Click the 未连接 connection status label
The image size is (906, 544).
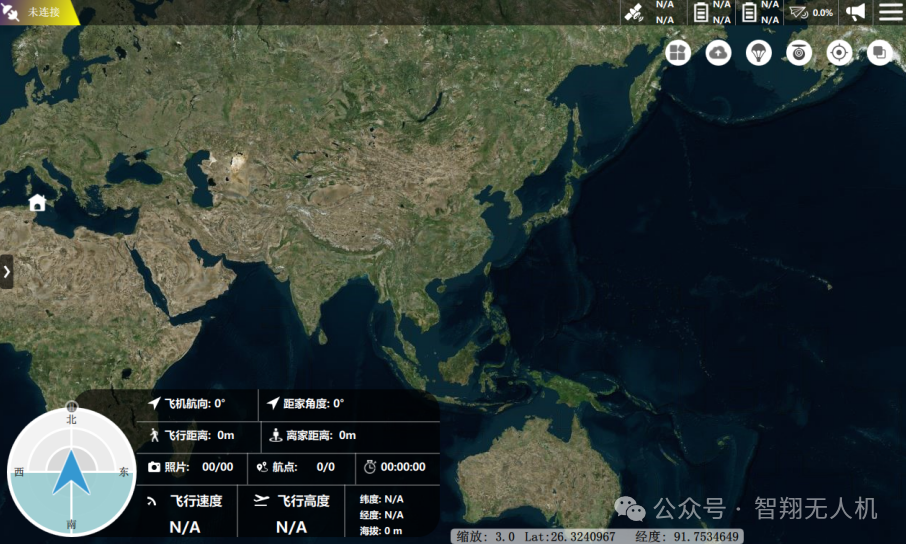click(43, 11)
